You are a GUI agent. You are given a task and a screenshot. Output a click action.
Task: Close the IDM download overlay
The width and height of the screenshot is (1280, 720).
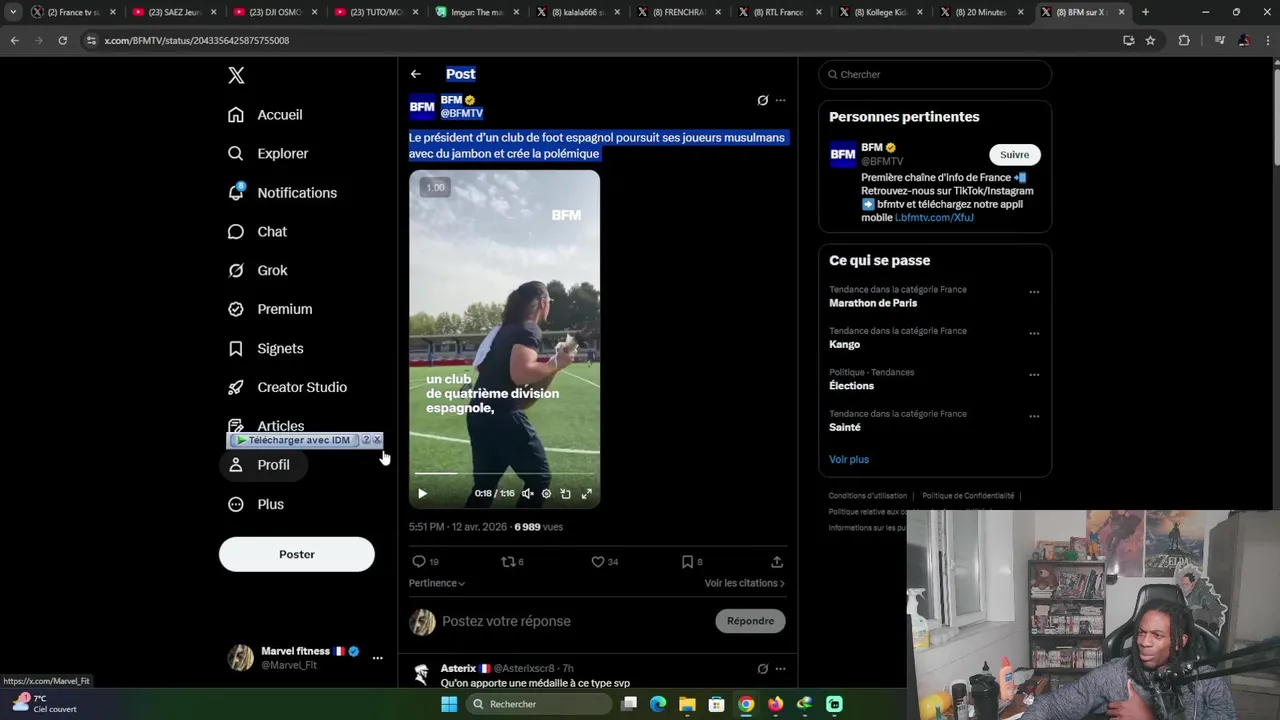pyautogui.click(x=377, y=440)
